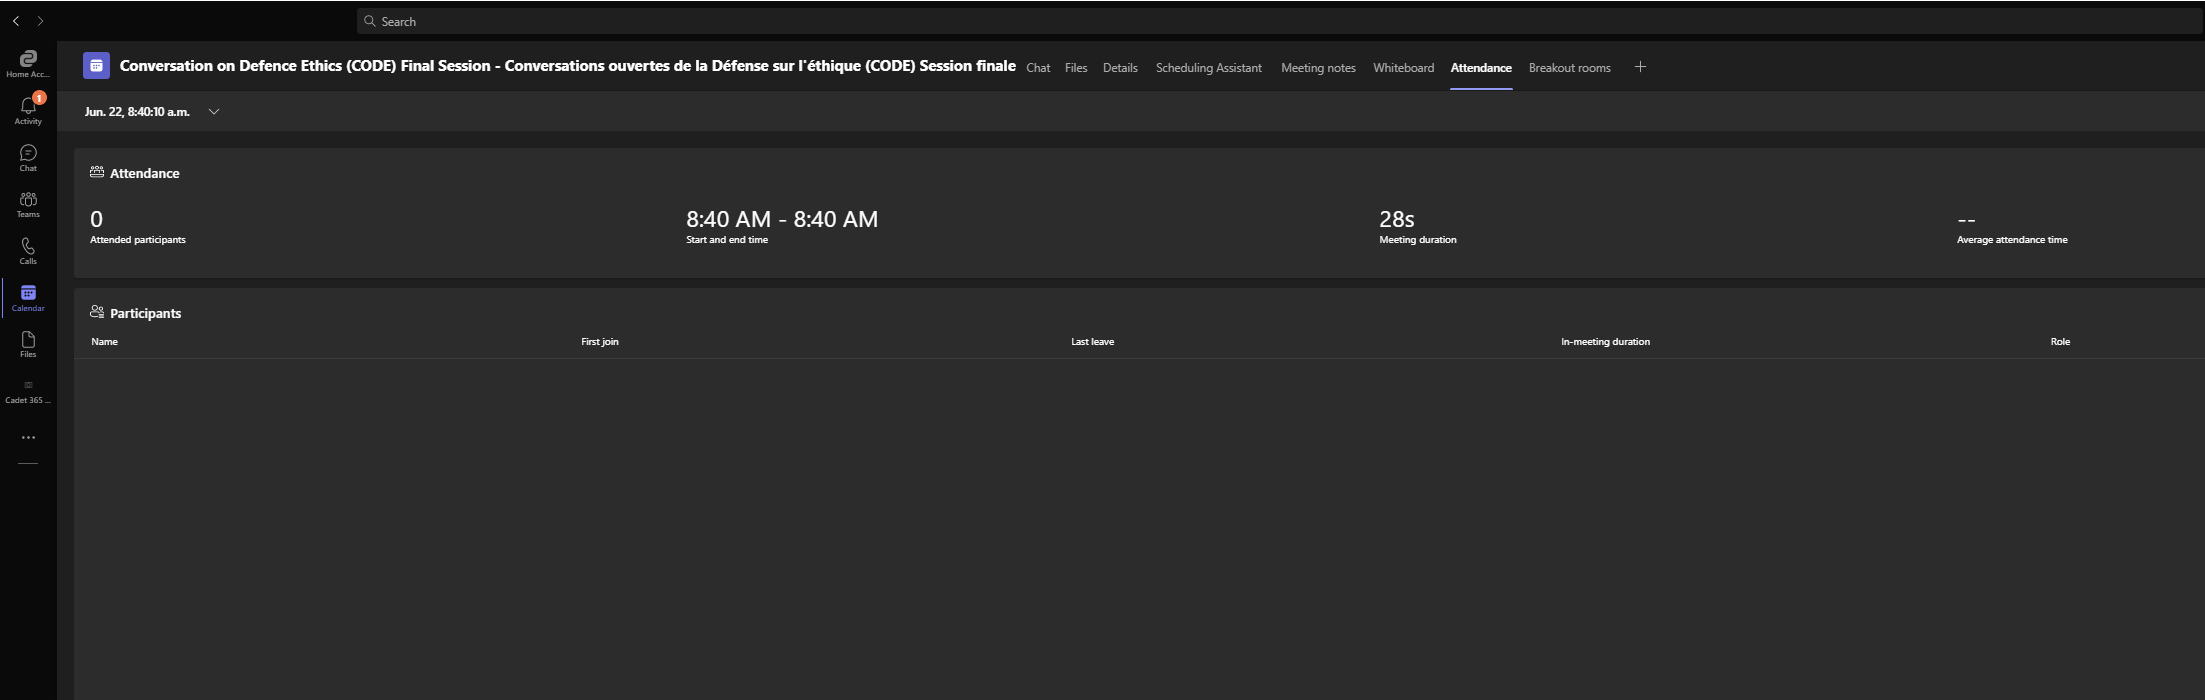The width and height of the screenshot is (2205, 700).
Task: Go forward with the right arrow
Action: click(40, 21)
